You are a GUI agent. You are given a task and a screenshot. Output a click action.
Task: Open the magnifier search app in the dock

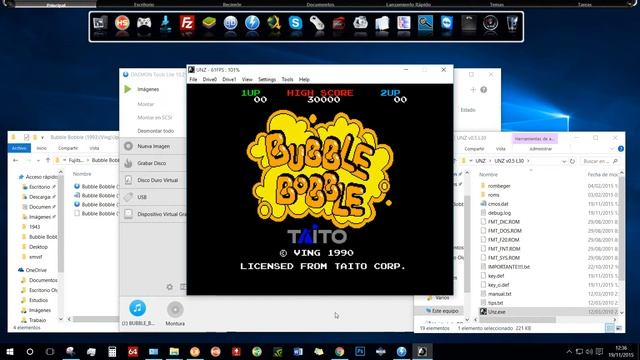click(425, 23)
